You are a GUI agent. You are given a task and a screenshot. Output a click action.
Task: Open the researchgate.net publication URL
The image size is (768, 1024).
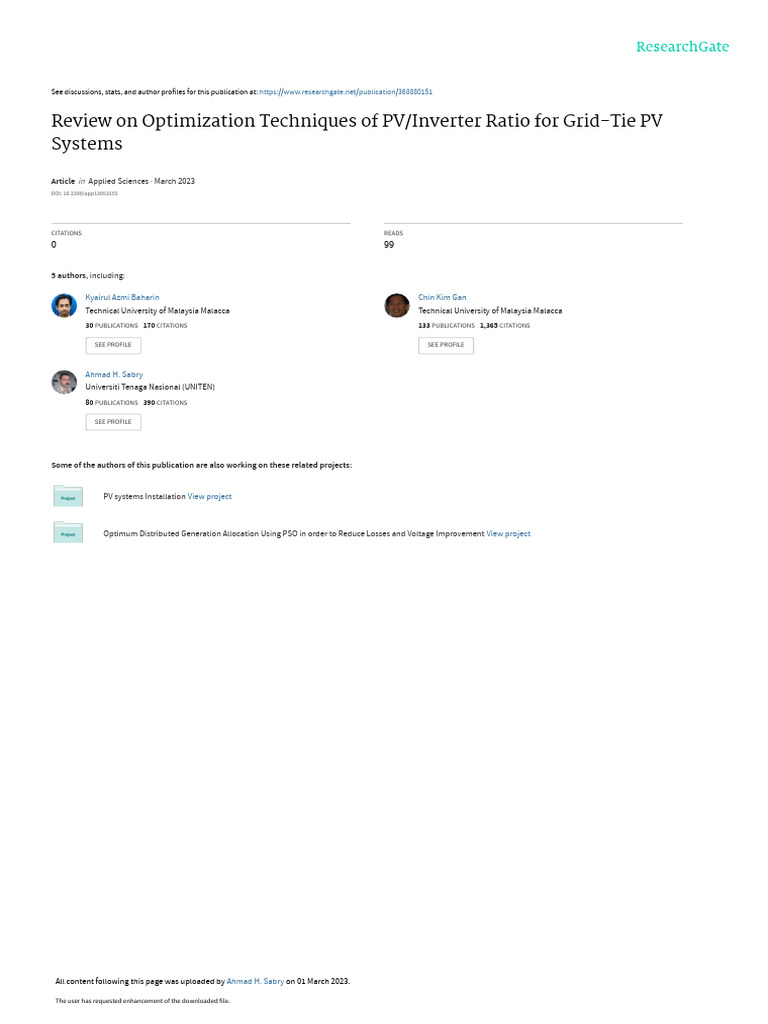(345, 92)
